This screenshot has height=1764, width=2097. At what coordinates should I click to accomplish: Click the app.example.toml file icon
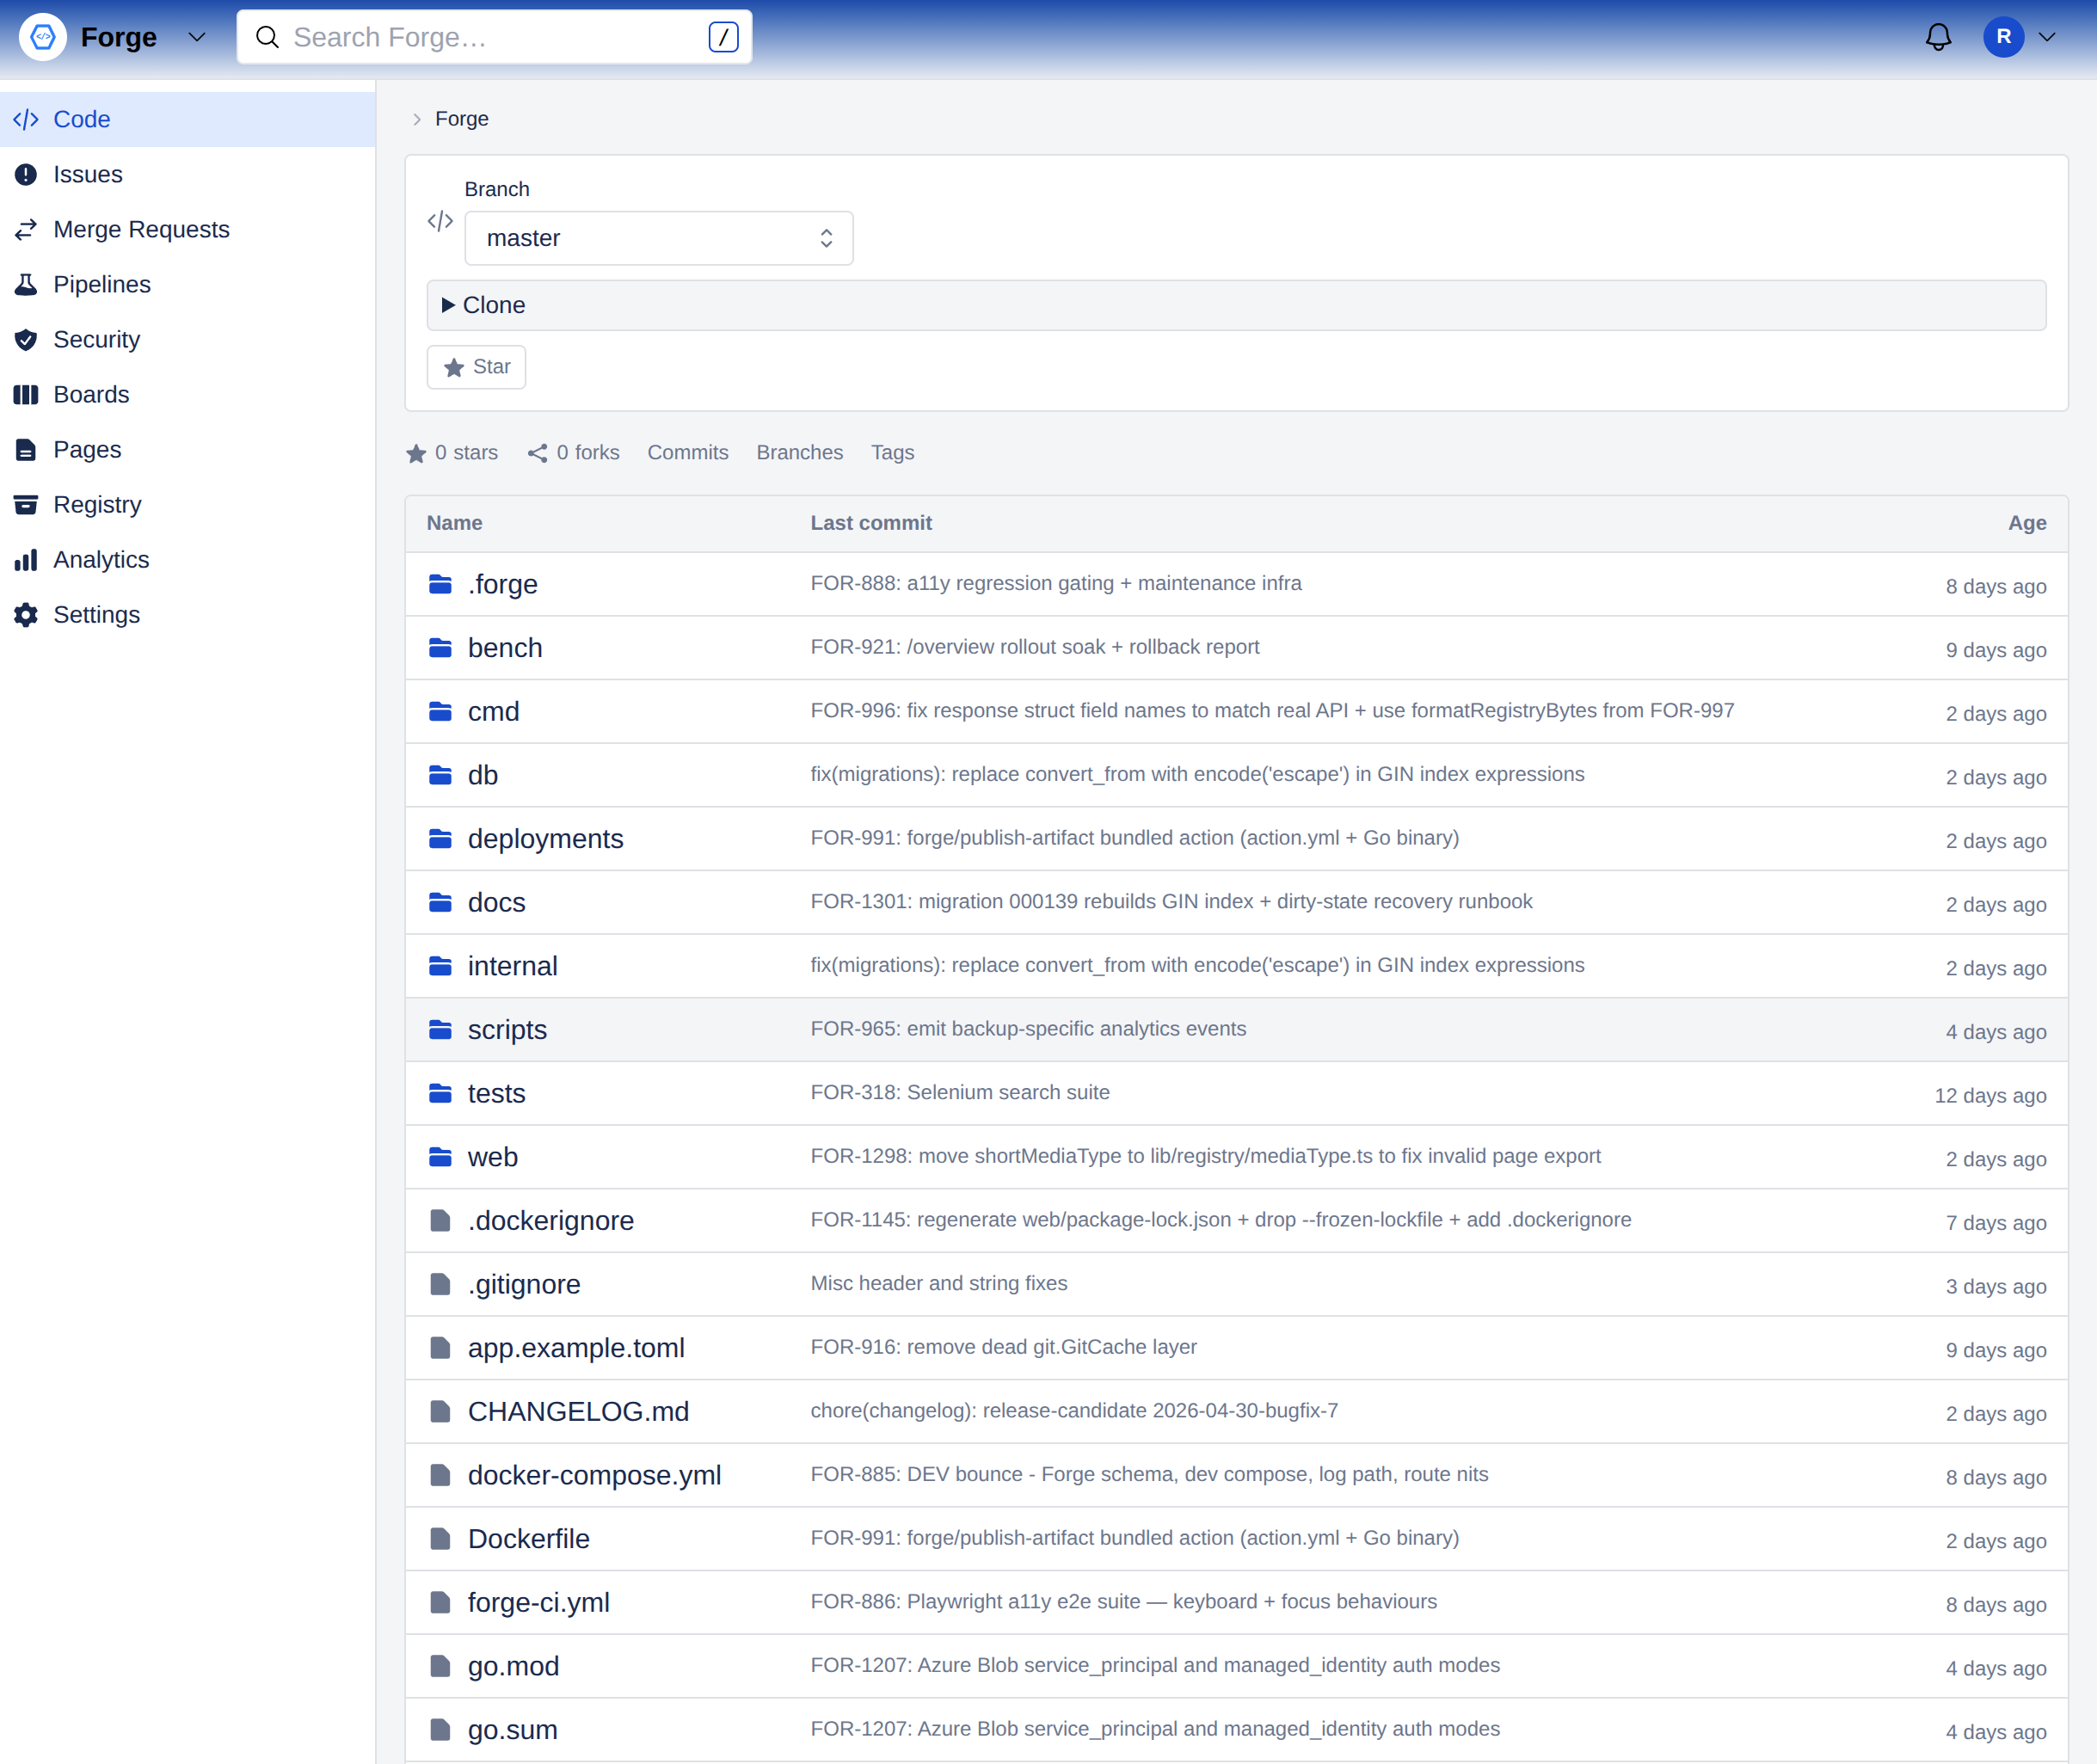(440, 1348)
